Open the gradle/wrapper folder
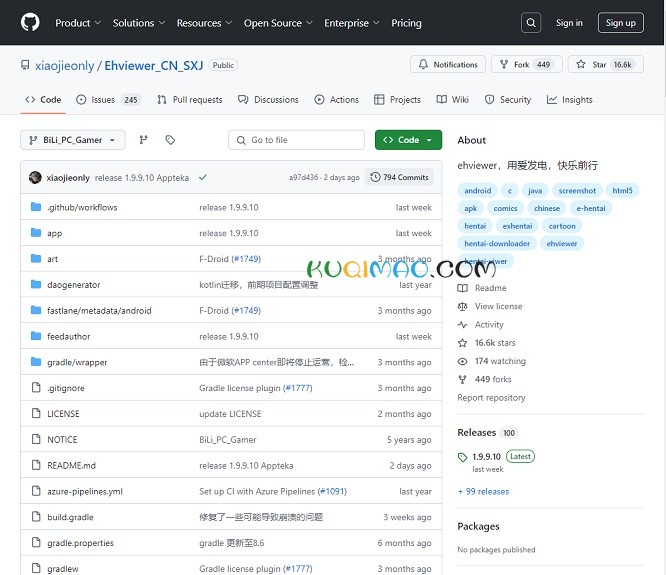The image size is (666, 575). (77, 362)
